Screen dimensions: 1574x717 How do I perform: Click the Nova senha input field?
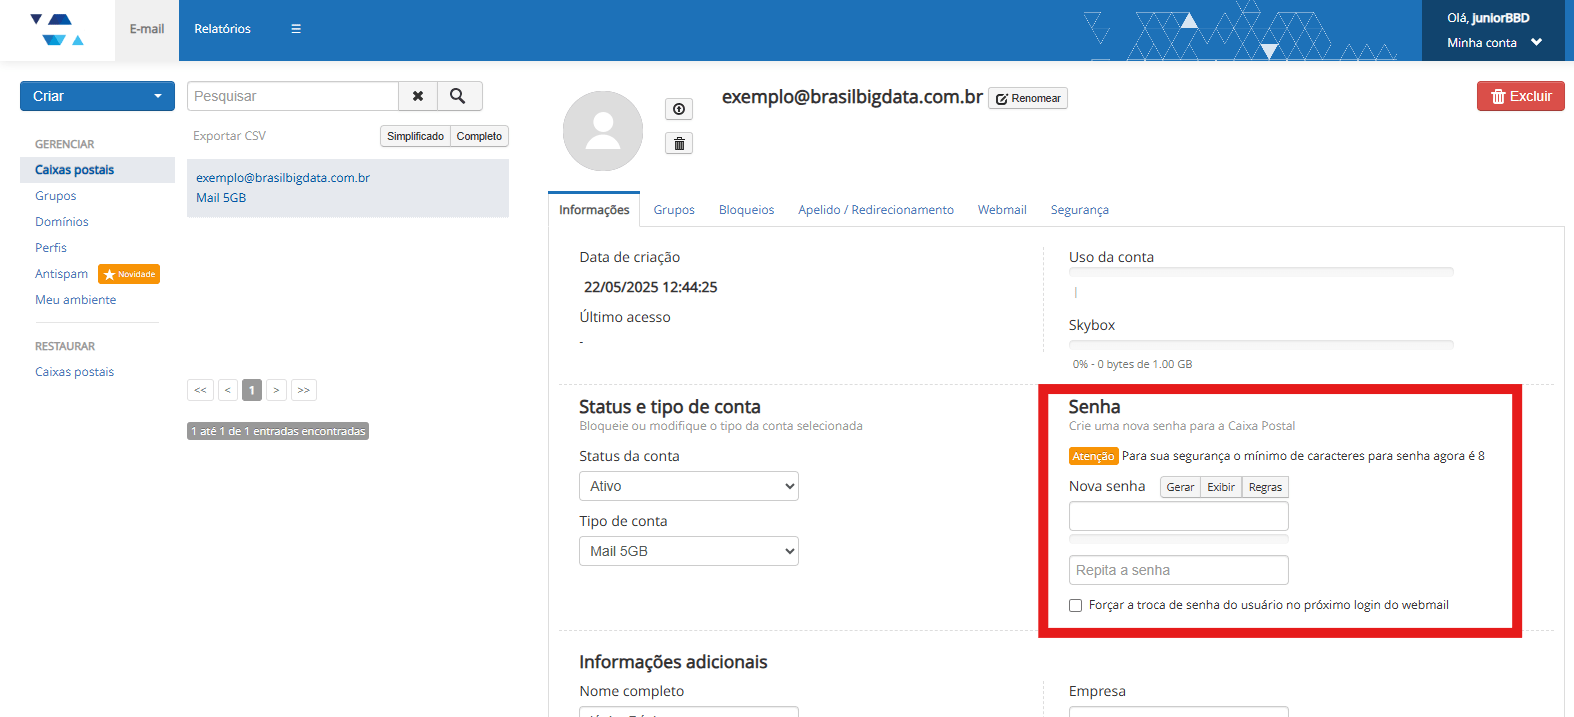pos(1178,516)
